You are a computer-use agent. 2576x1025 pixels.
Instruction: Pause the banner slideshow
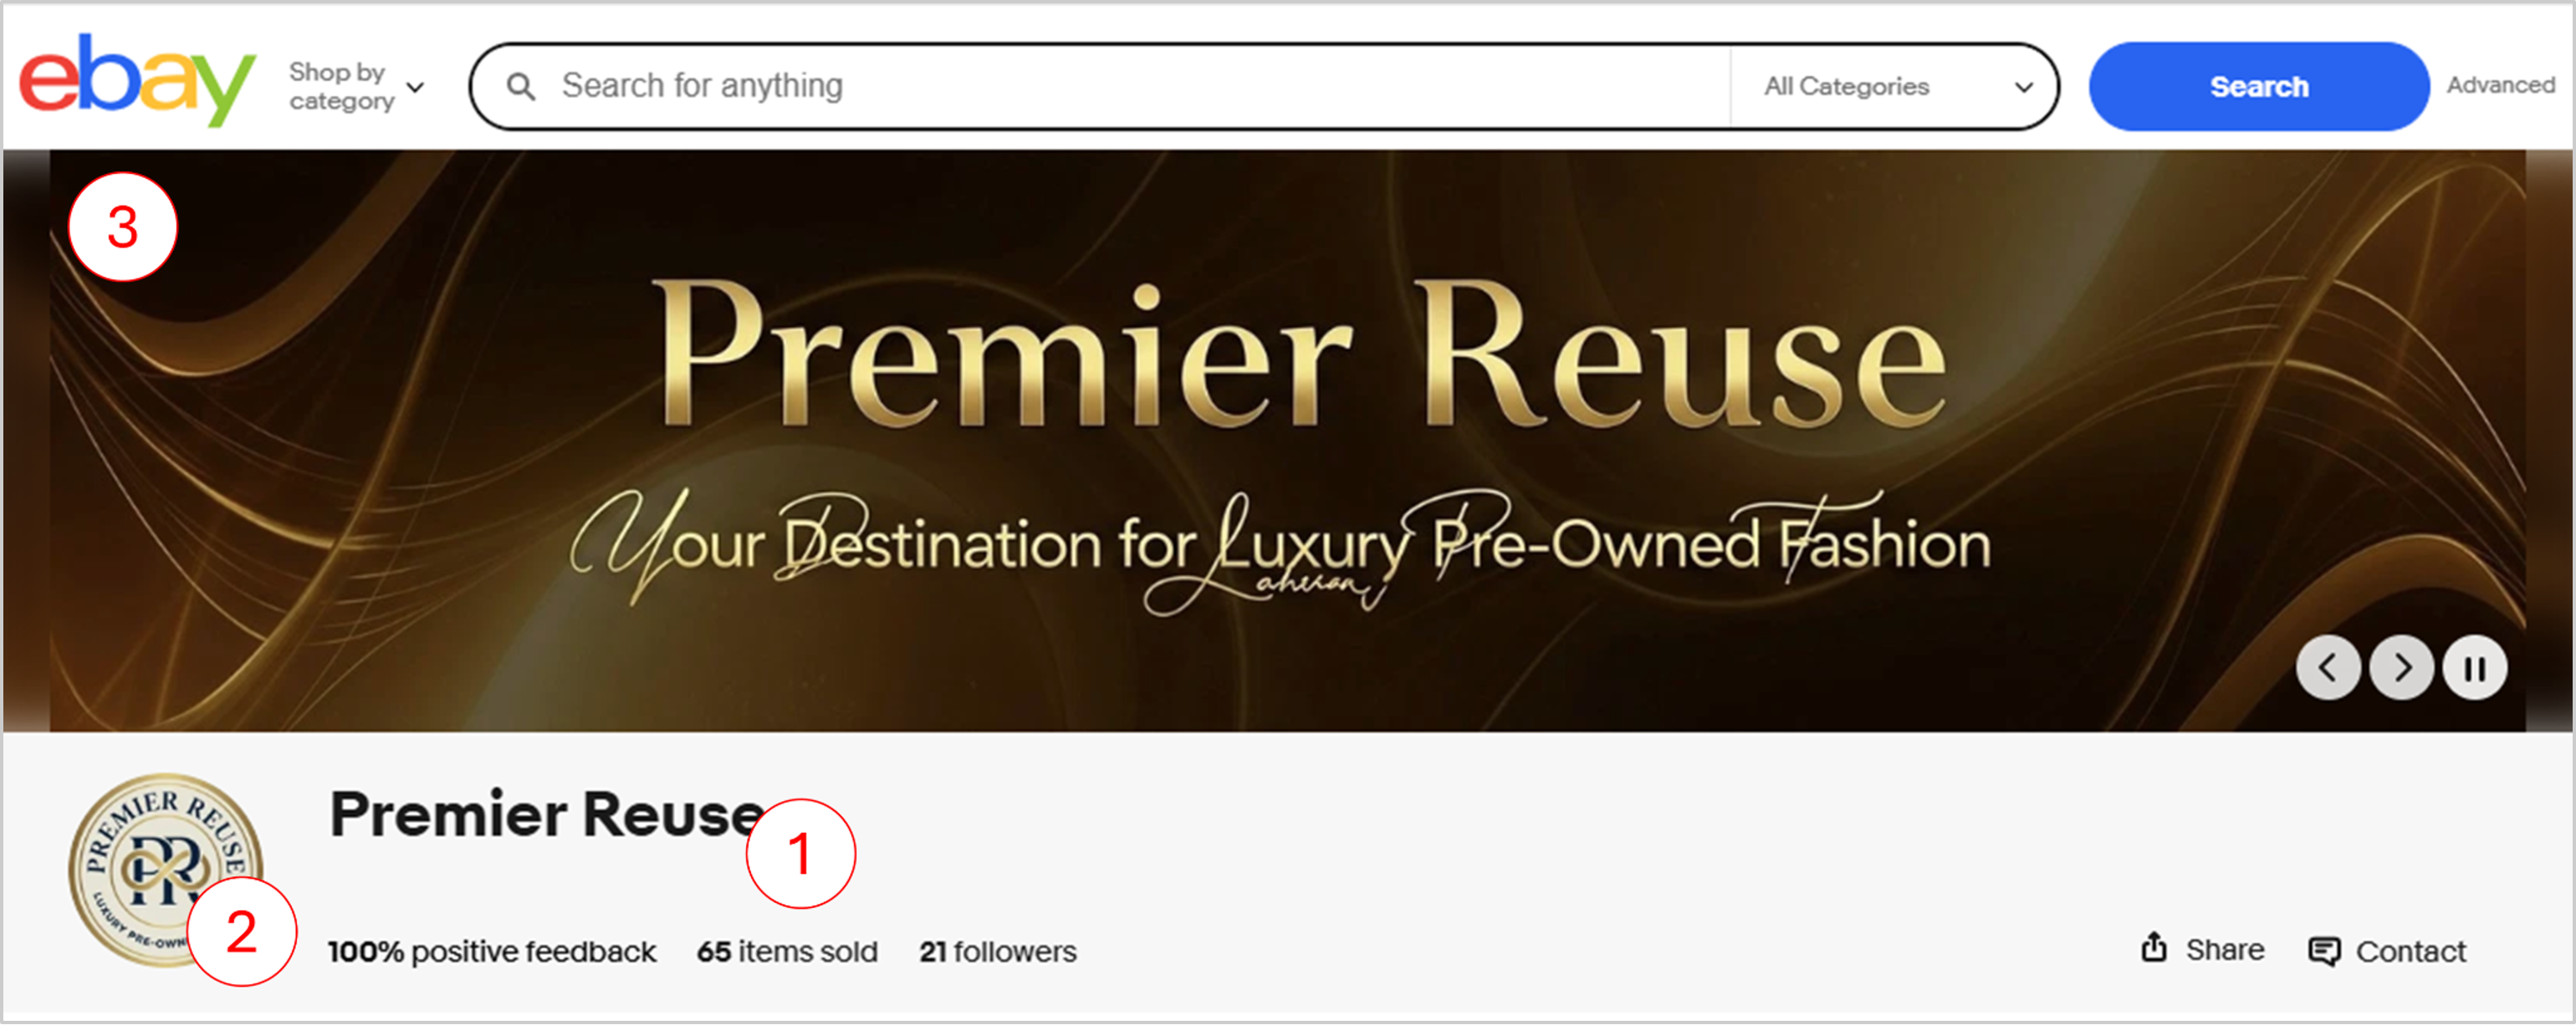pyautogui.click(x=2475, y=667)
